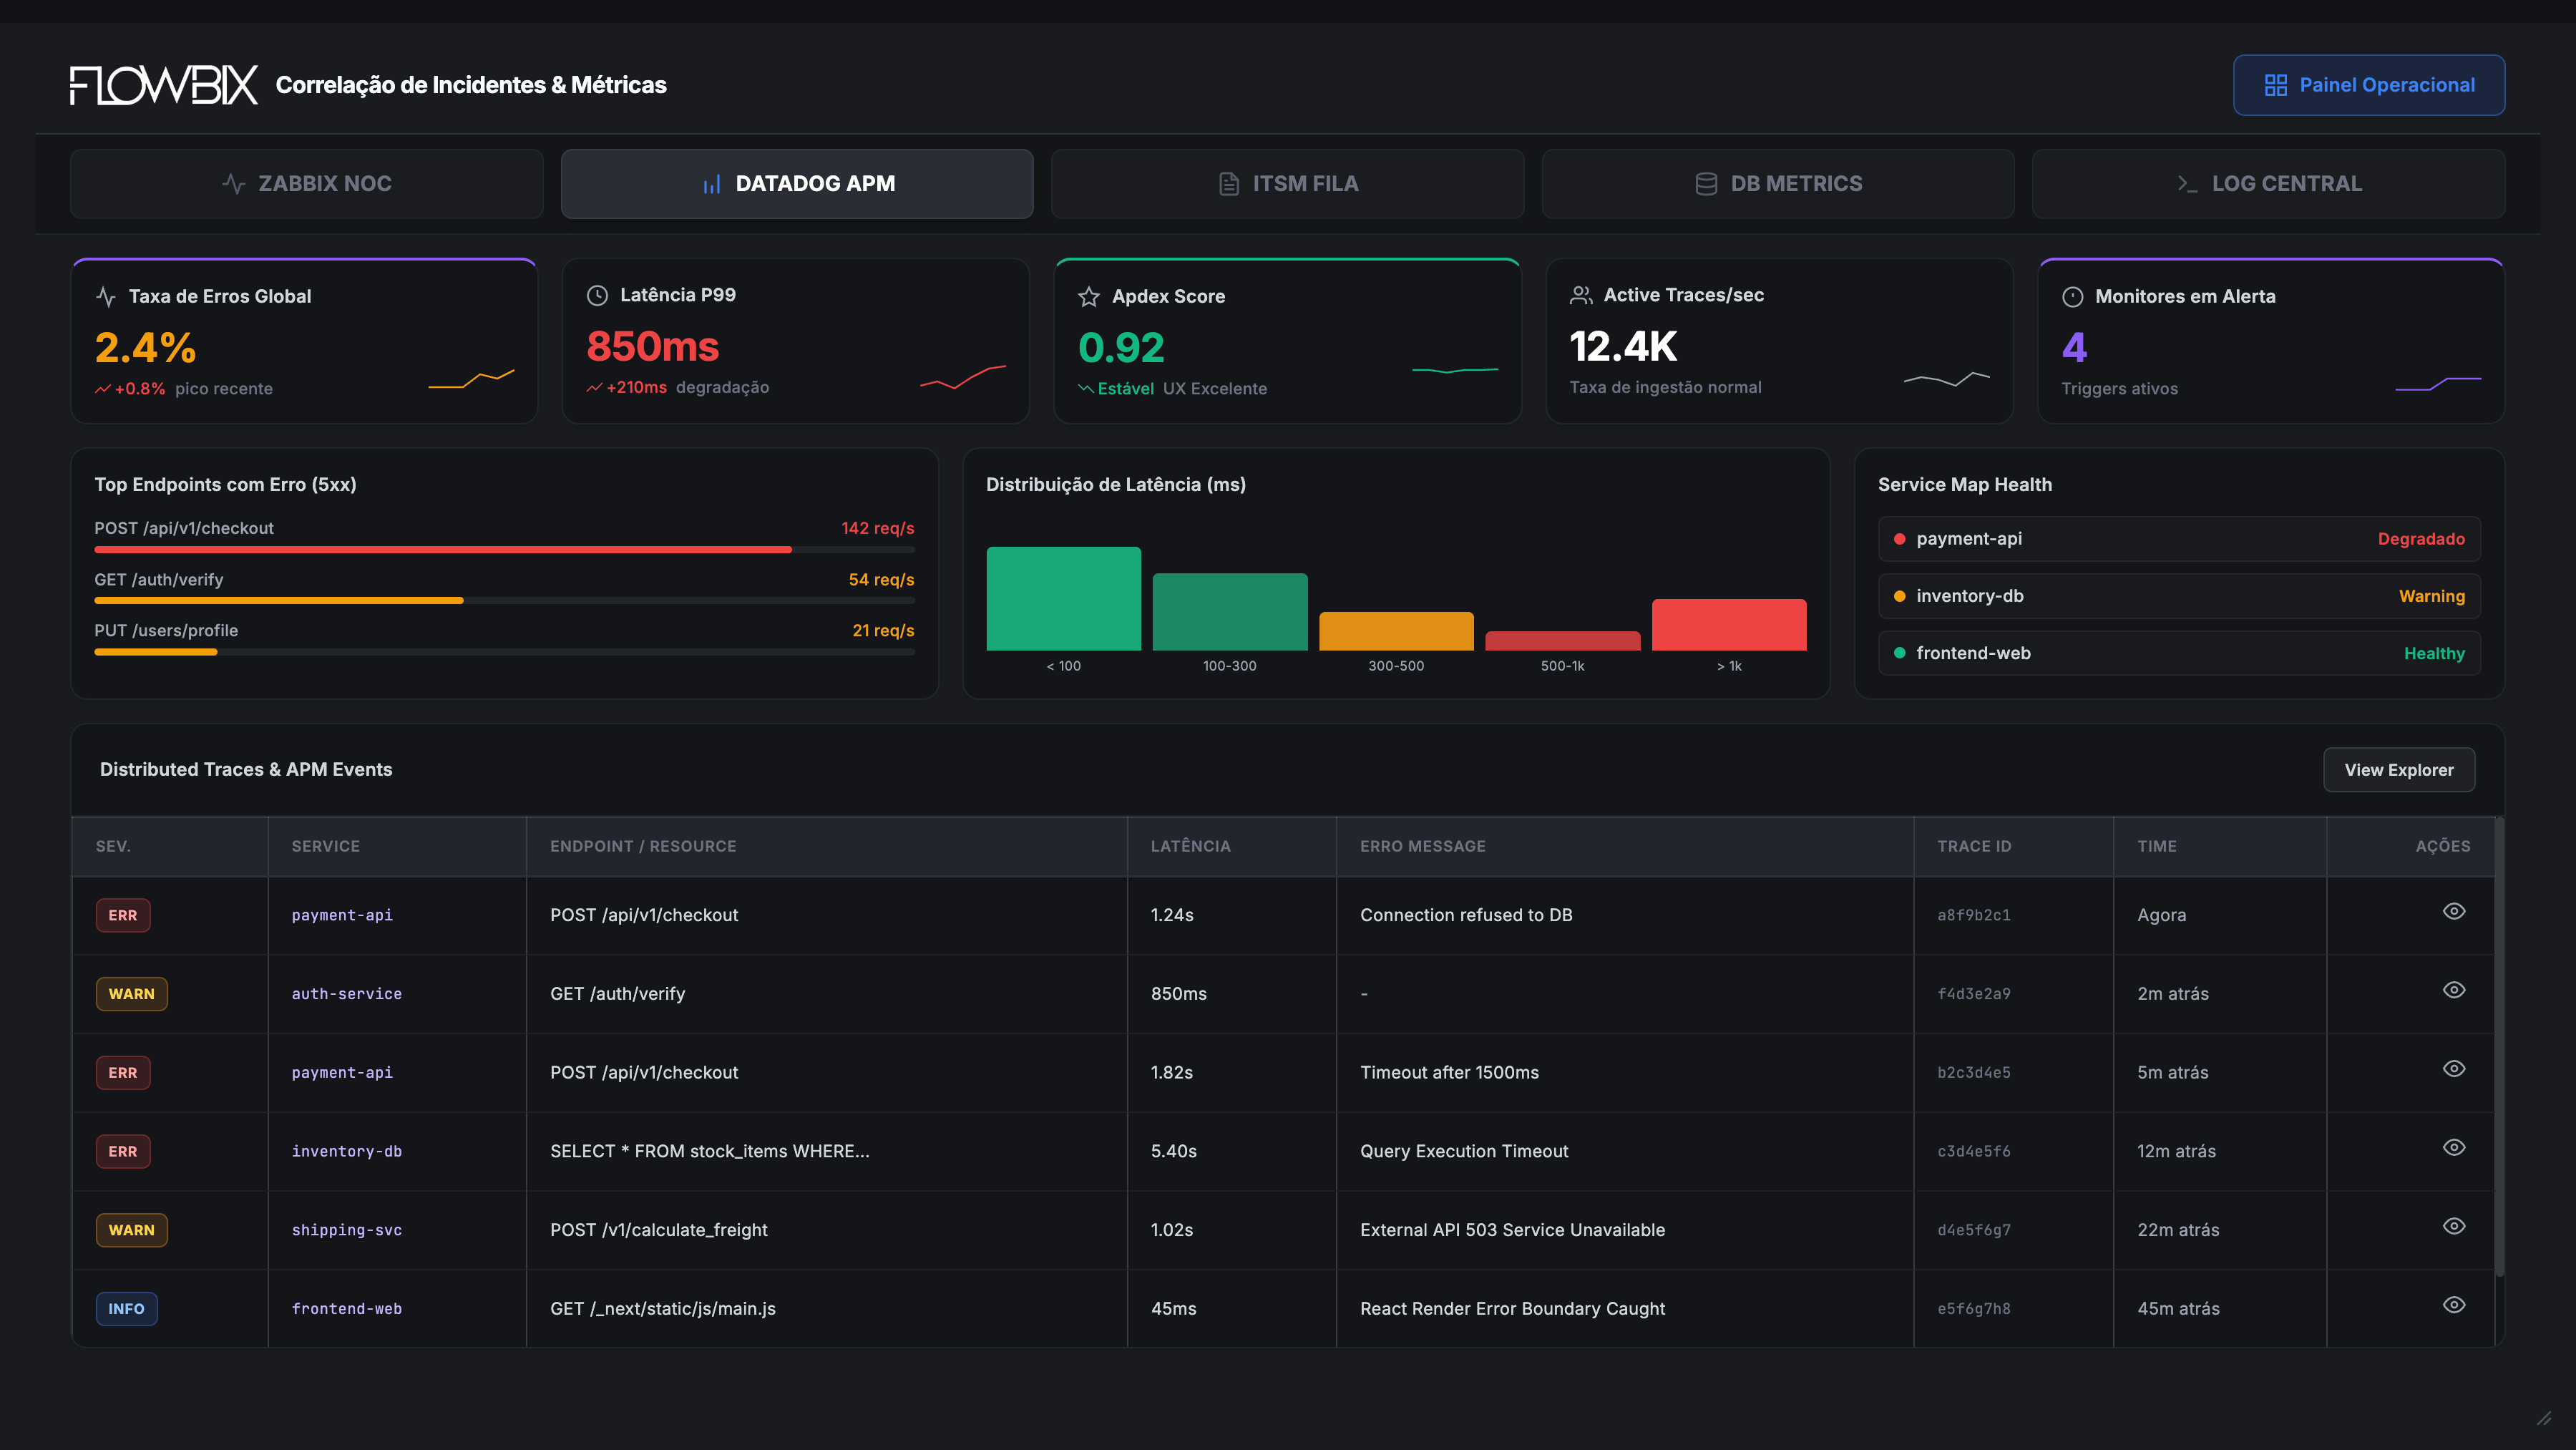Click 'SELECT * FROM stock_items WHERE...' cell
The height and width of the screenshot is (1450, 2576).
click(x=709, y=1151)
